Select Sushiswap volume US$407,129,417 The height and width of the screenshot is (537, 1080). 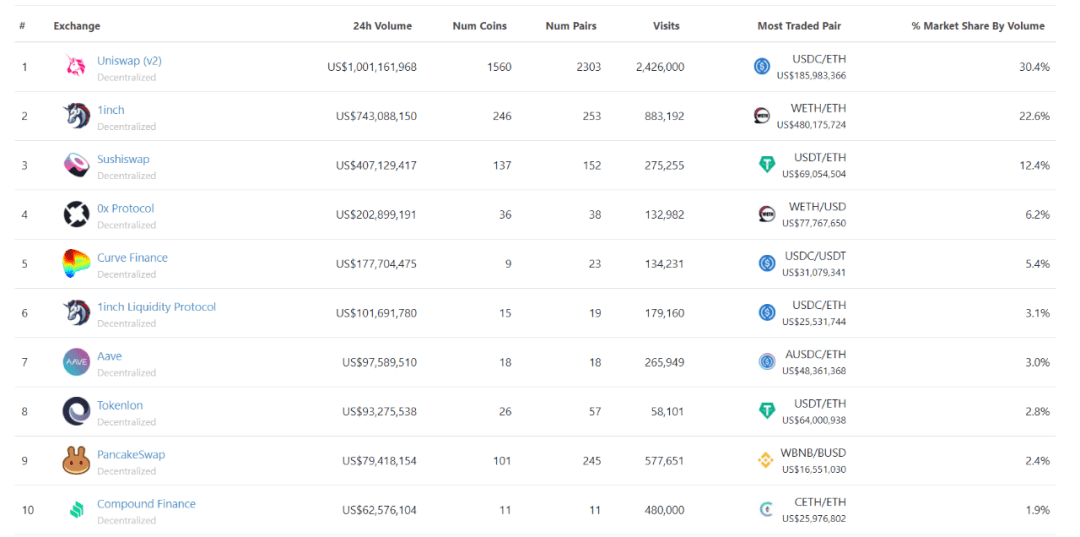tap(376, 165)
